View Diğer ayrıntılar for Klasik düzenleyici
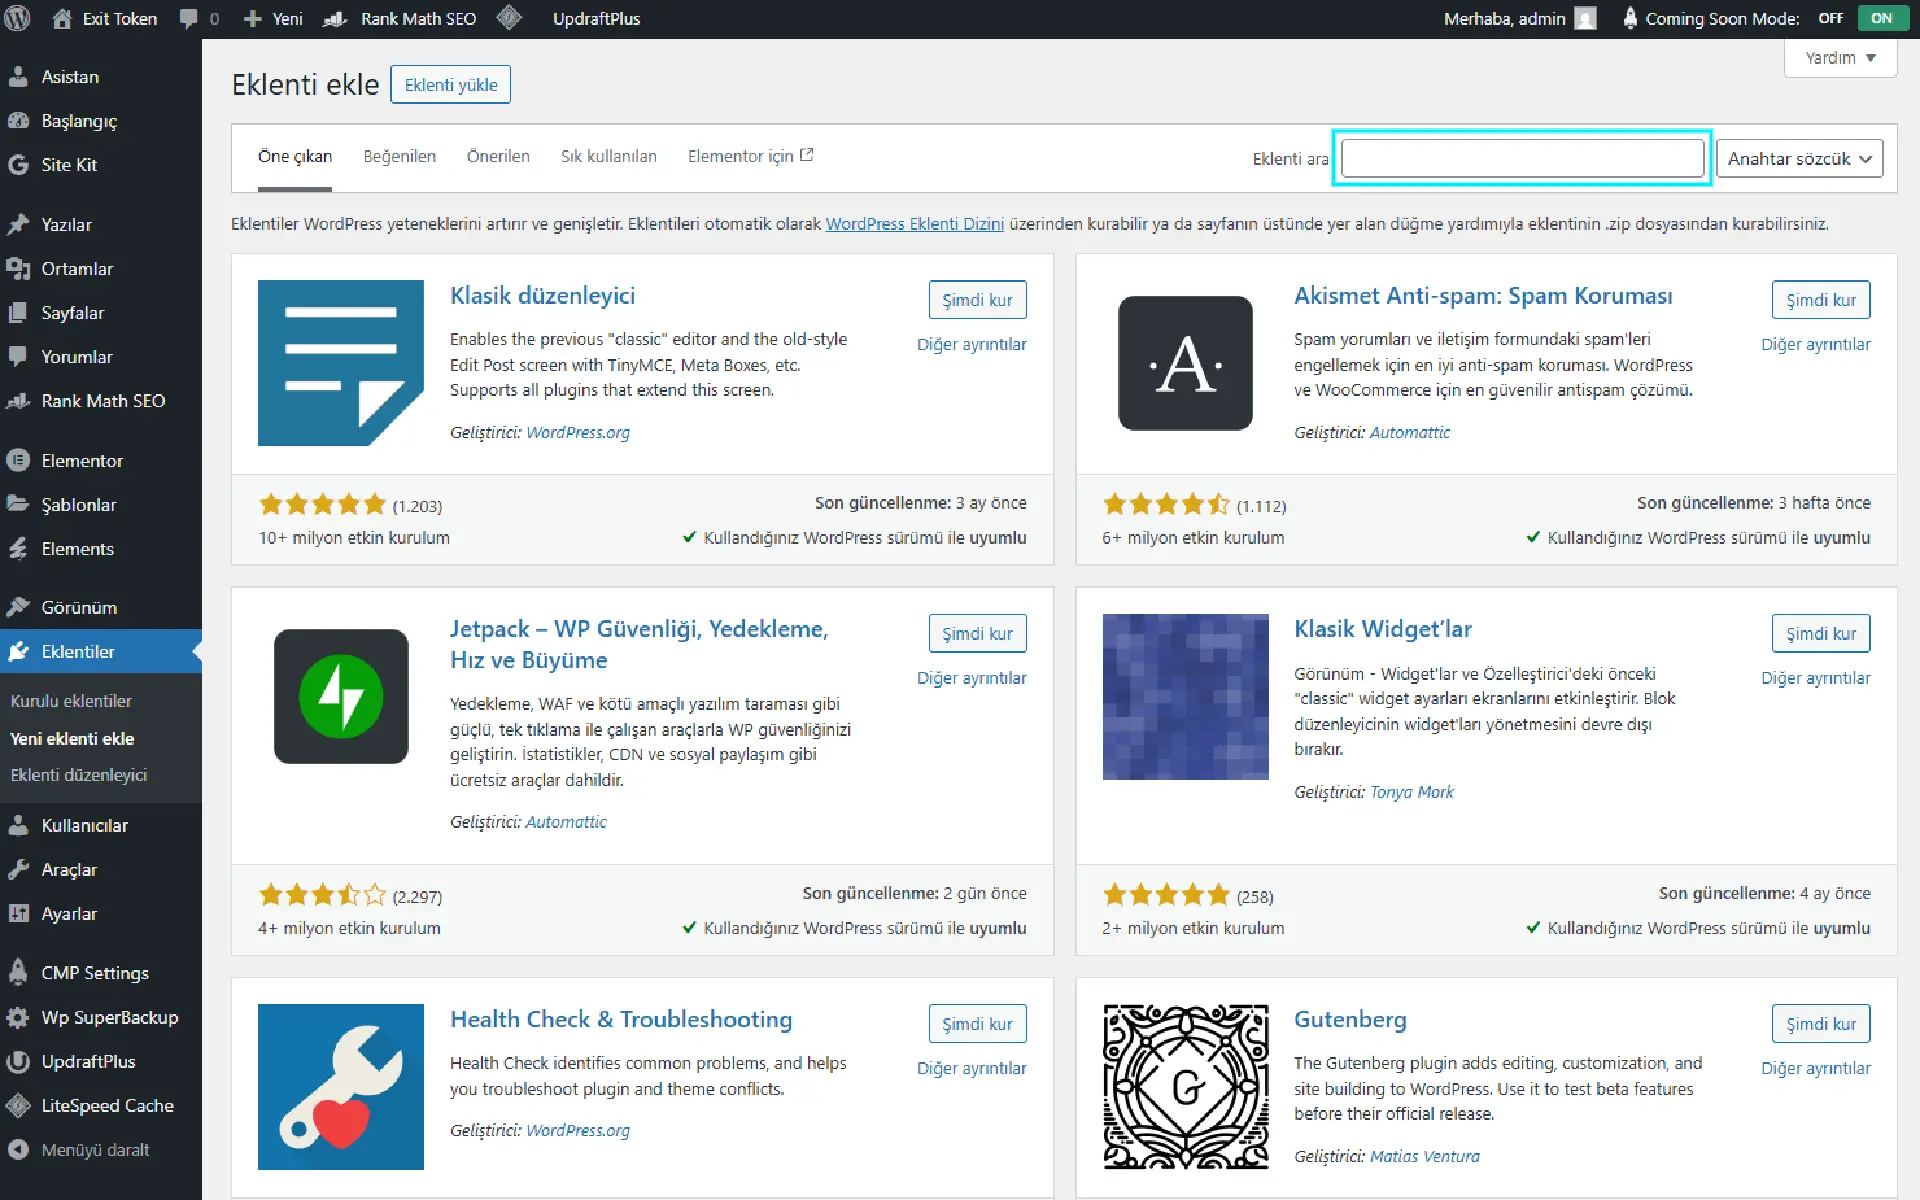The width and height of the screenshot is (1920, 1200). click(971, 344)
